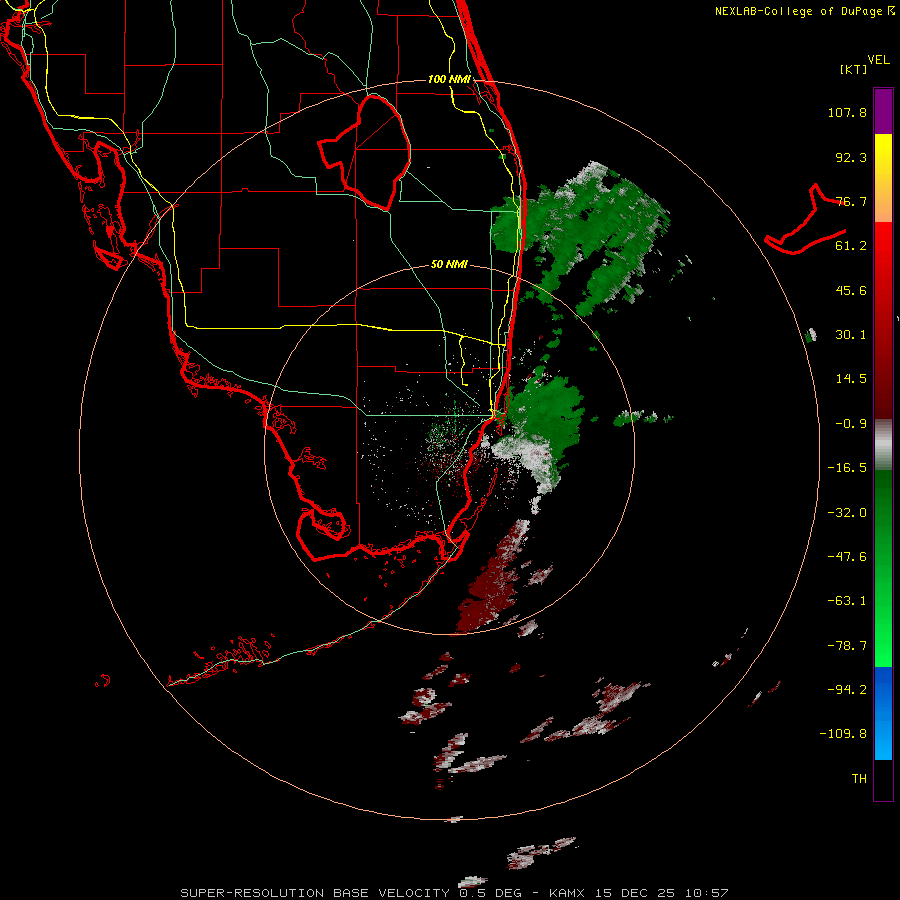Select the 61.2 velocity scale value
This screenshot has height=900, width=900.
[851, 246]
